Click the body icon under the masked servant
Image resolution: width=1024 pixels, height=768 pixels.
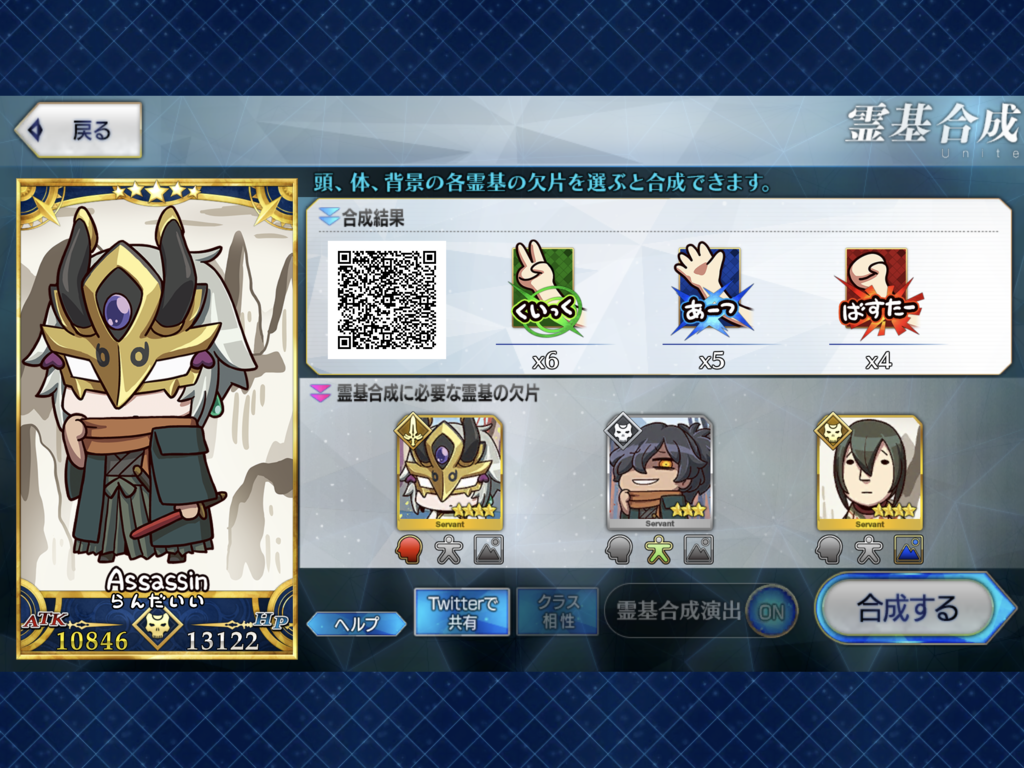click(x=449, y=550)
